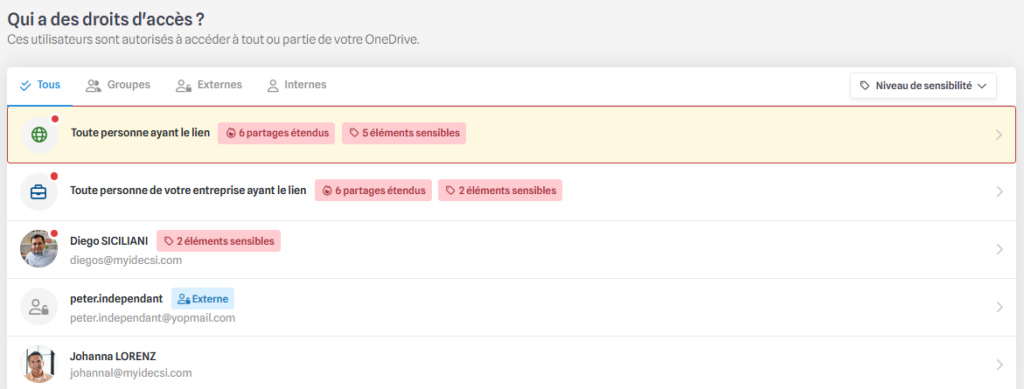The image size is (1024, 389).
Task: Click the Externes tab locked-user icon
Action: click(184, 86)
